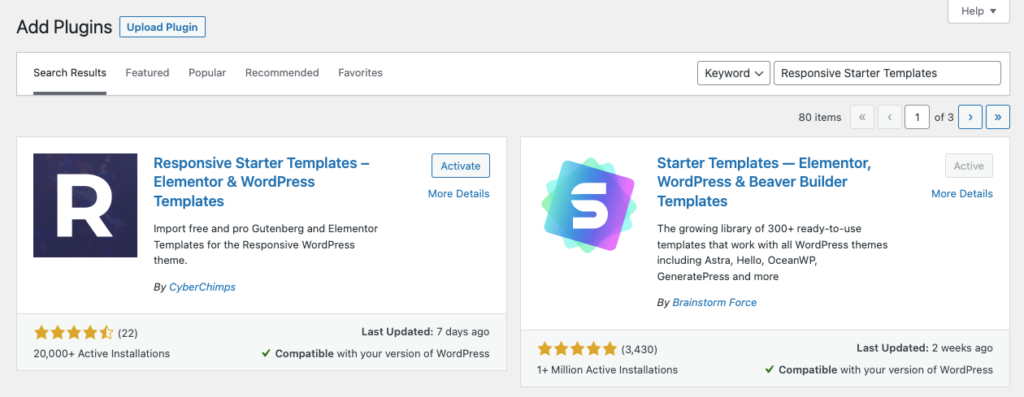1024x397 pixels.
Task: Go to the next results page
Action: pos(970,117)
